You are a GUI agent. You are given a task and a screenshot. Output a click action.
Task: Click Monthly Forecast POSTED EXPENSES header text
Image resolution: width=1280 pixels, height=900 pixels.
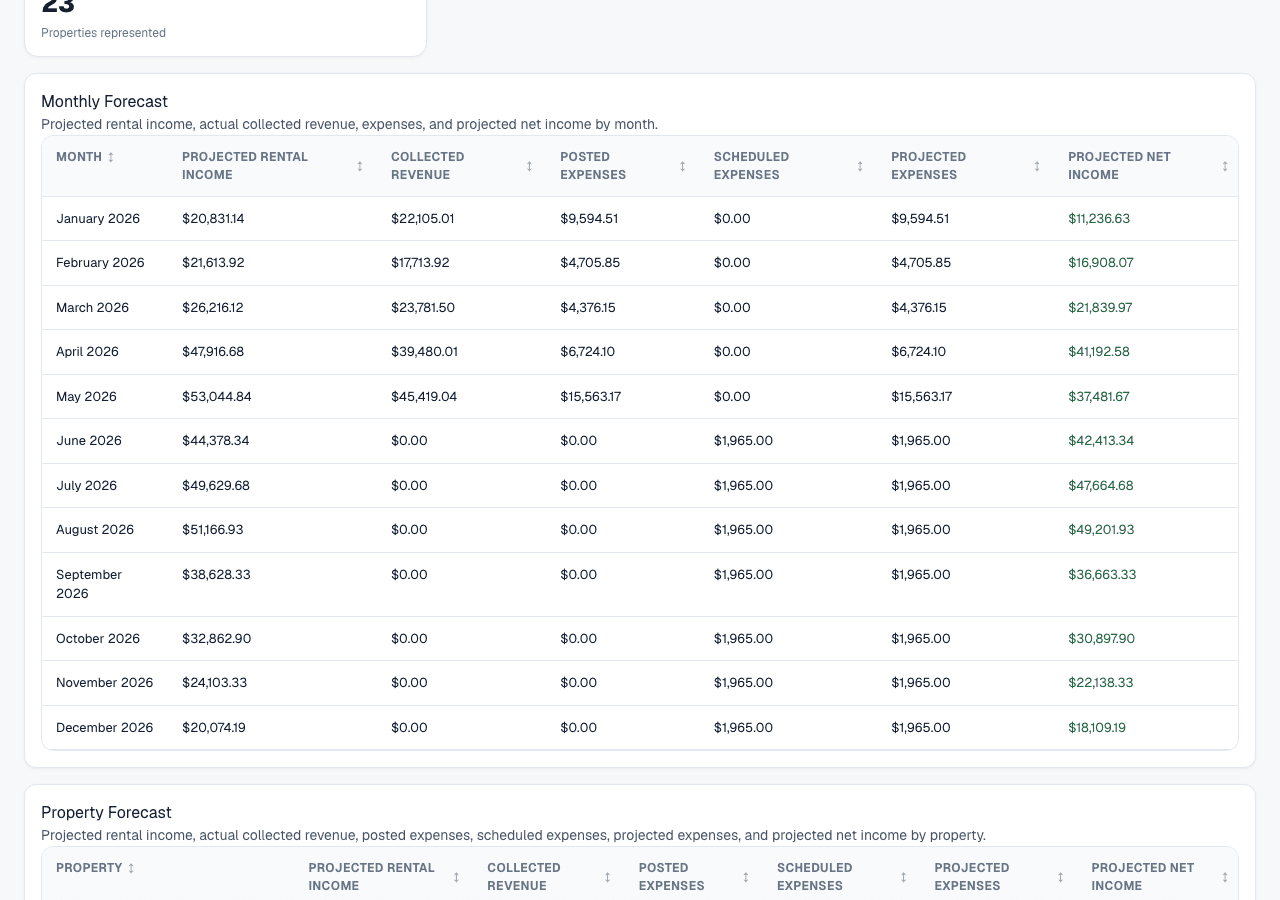point(593,166)
